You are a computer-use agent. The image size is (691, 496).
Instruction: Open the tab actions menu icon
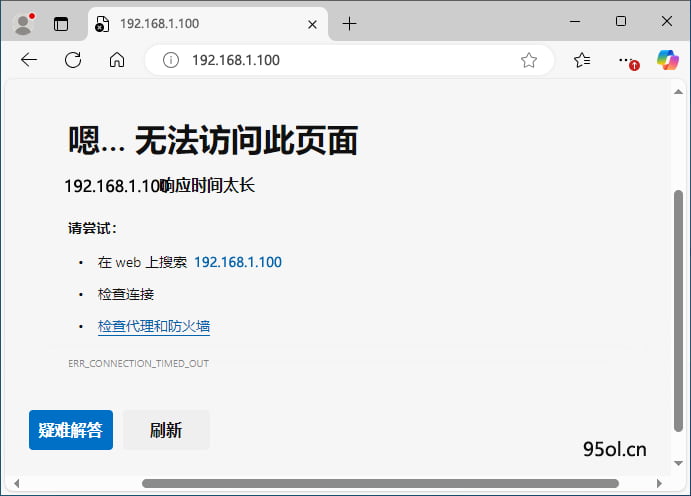pos(61,24)
